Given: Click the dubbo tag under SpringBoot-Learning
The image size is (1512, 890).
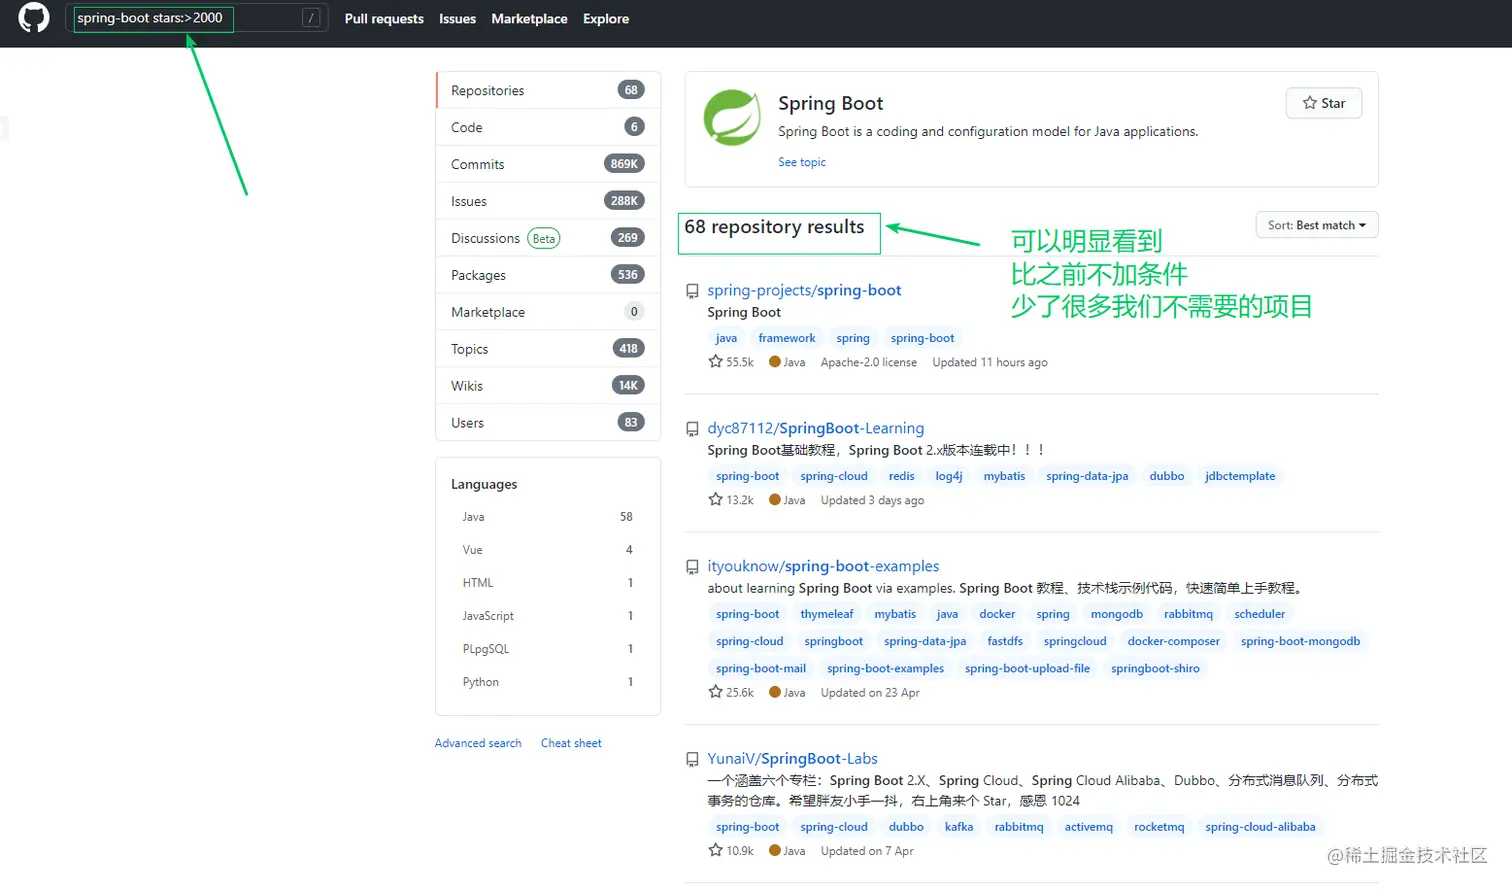Looking at the screenshot, I should pos(1166,476).
